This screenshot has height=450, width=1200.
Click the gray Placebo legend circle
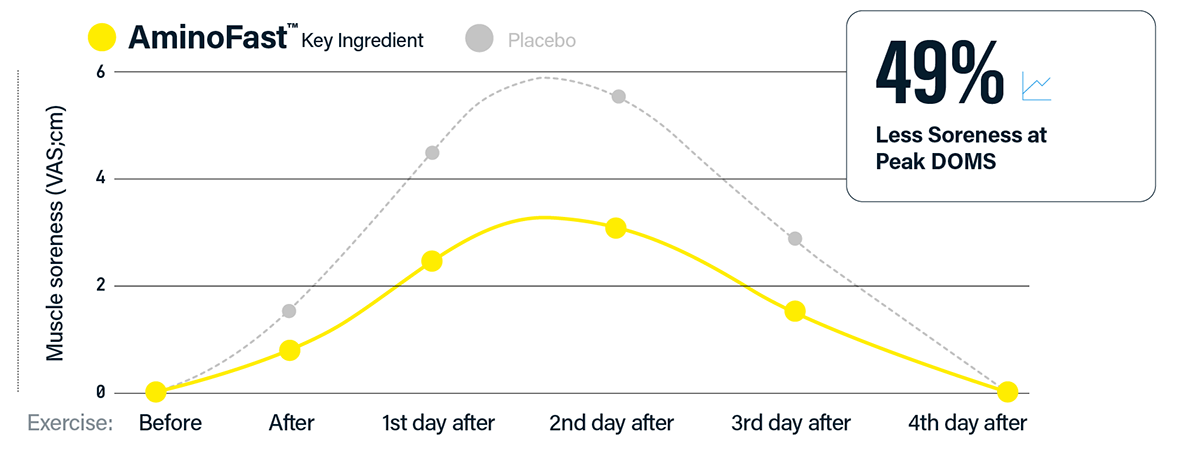480,41
